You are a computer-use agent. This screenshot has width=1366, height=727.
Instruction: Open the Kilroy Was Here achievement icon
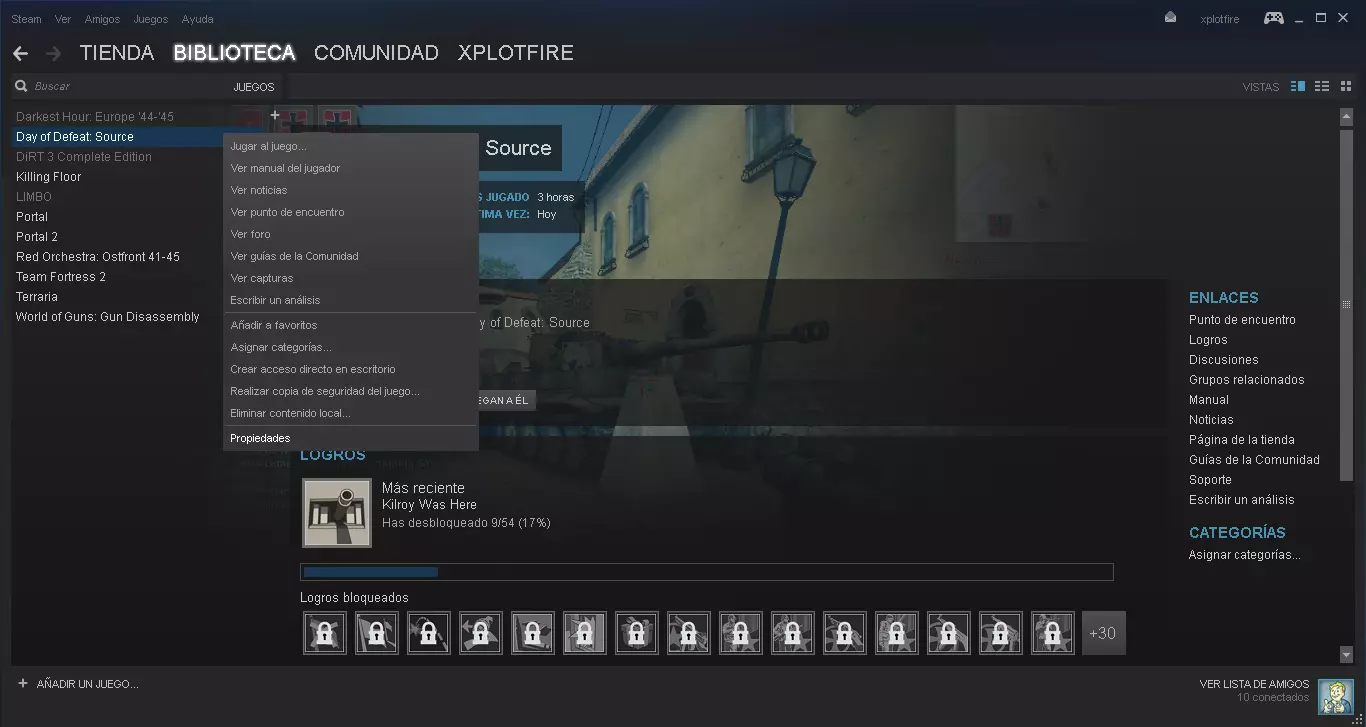337,513
